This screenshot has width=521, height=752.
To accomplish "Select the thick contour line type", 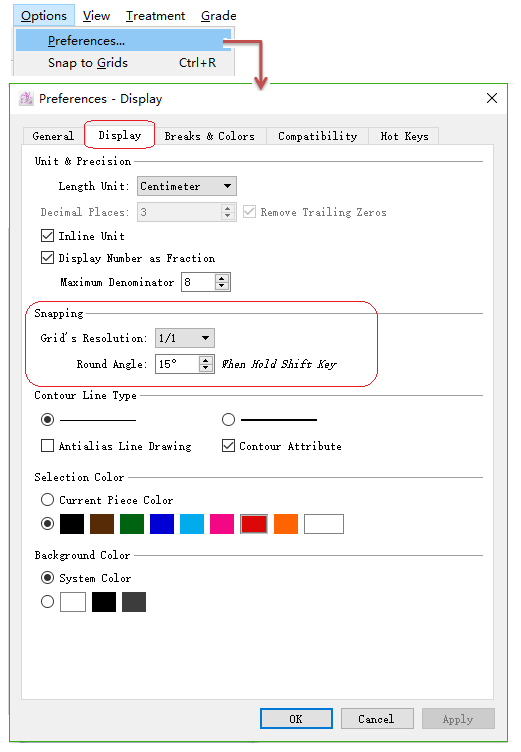I will (x=228, y=420).
